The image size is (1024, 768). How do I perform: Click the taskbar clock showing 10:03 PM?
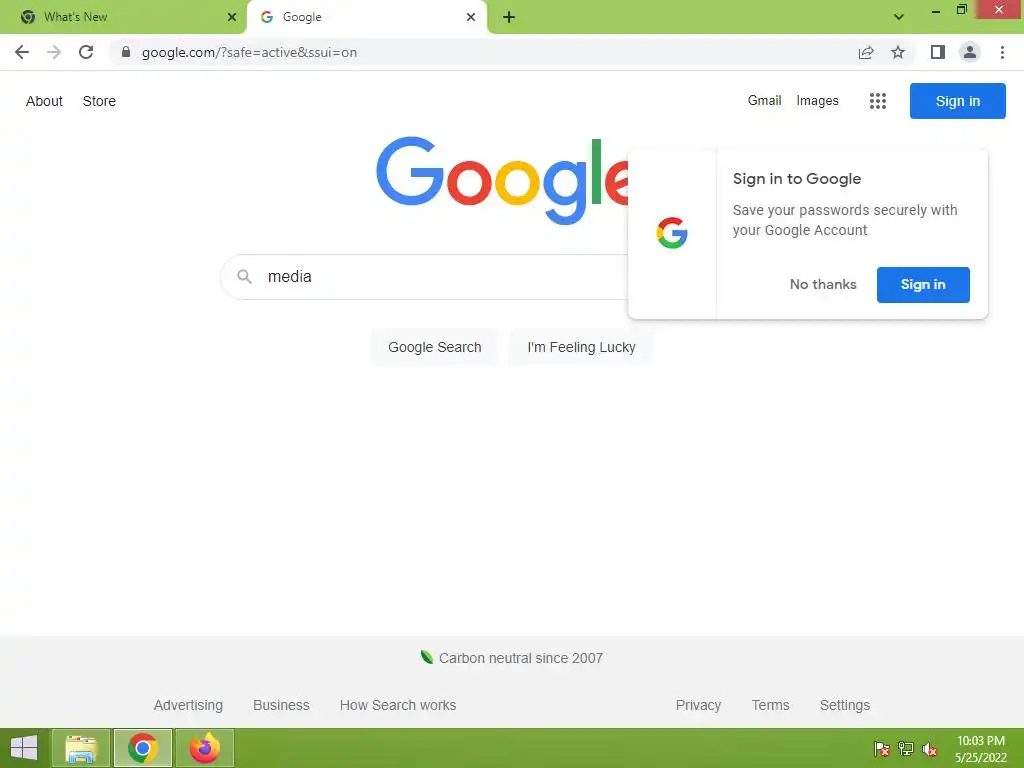(x=980, y=748)
